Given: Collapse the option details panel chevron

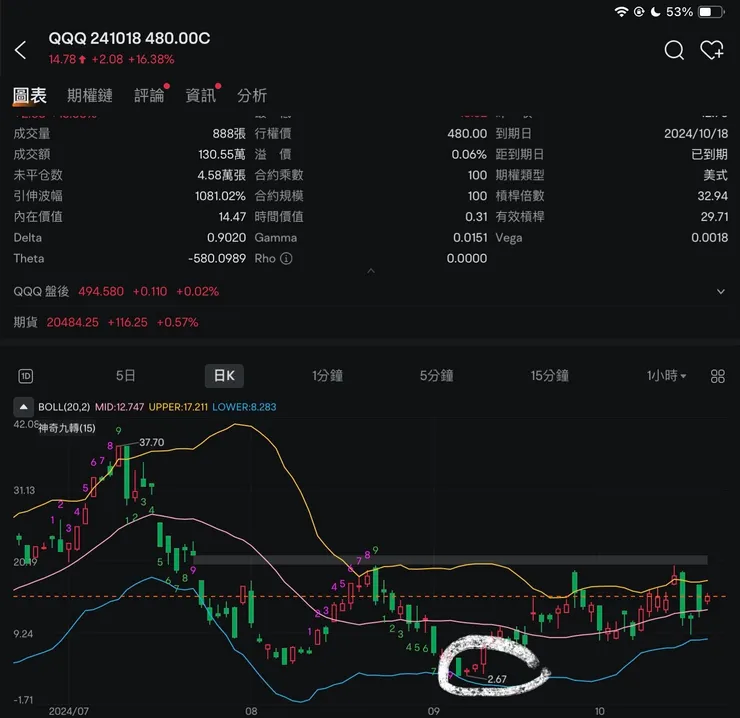Looking at the screenshot, I should 371,270.
